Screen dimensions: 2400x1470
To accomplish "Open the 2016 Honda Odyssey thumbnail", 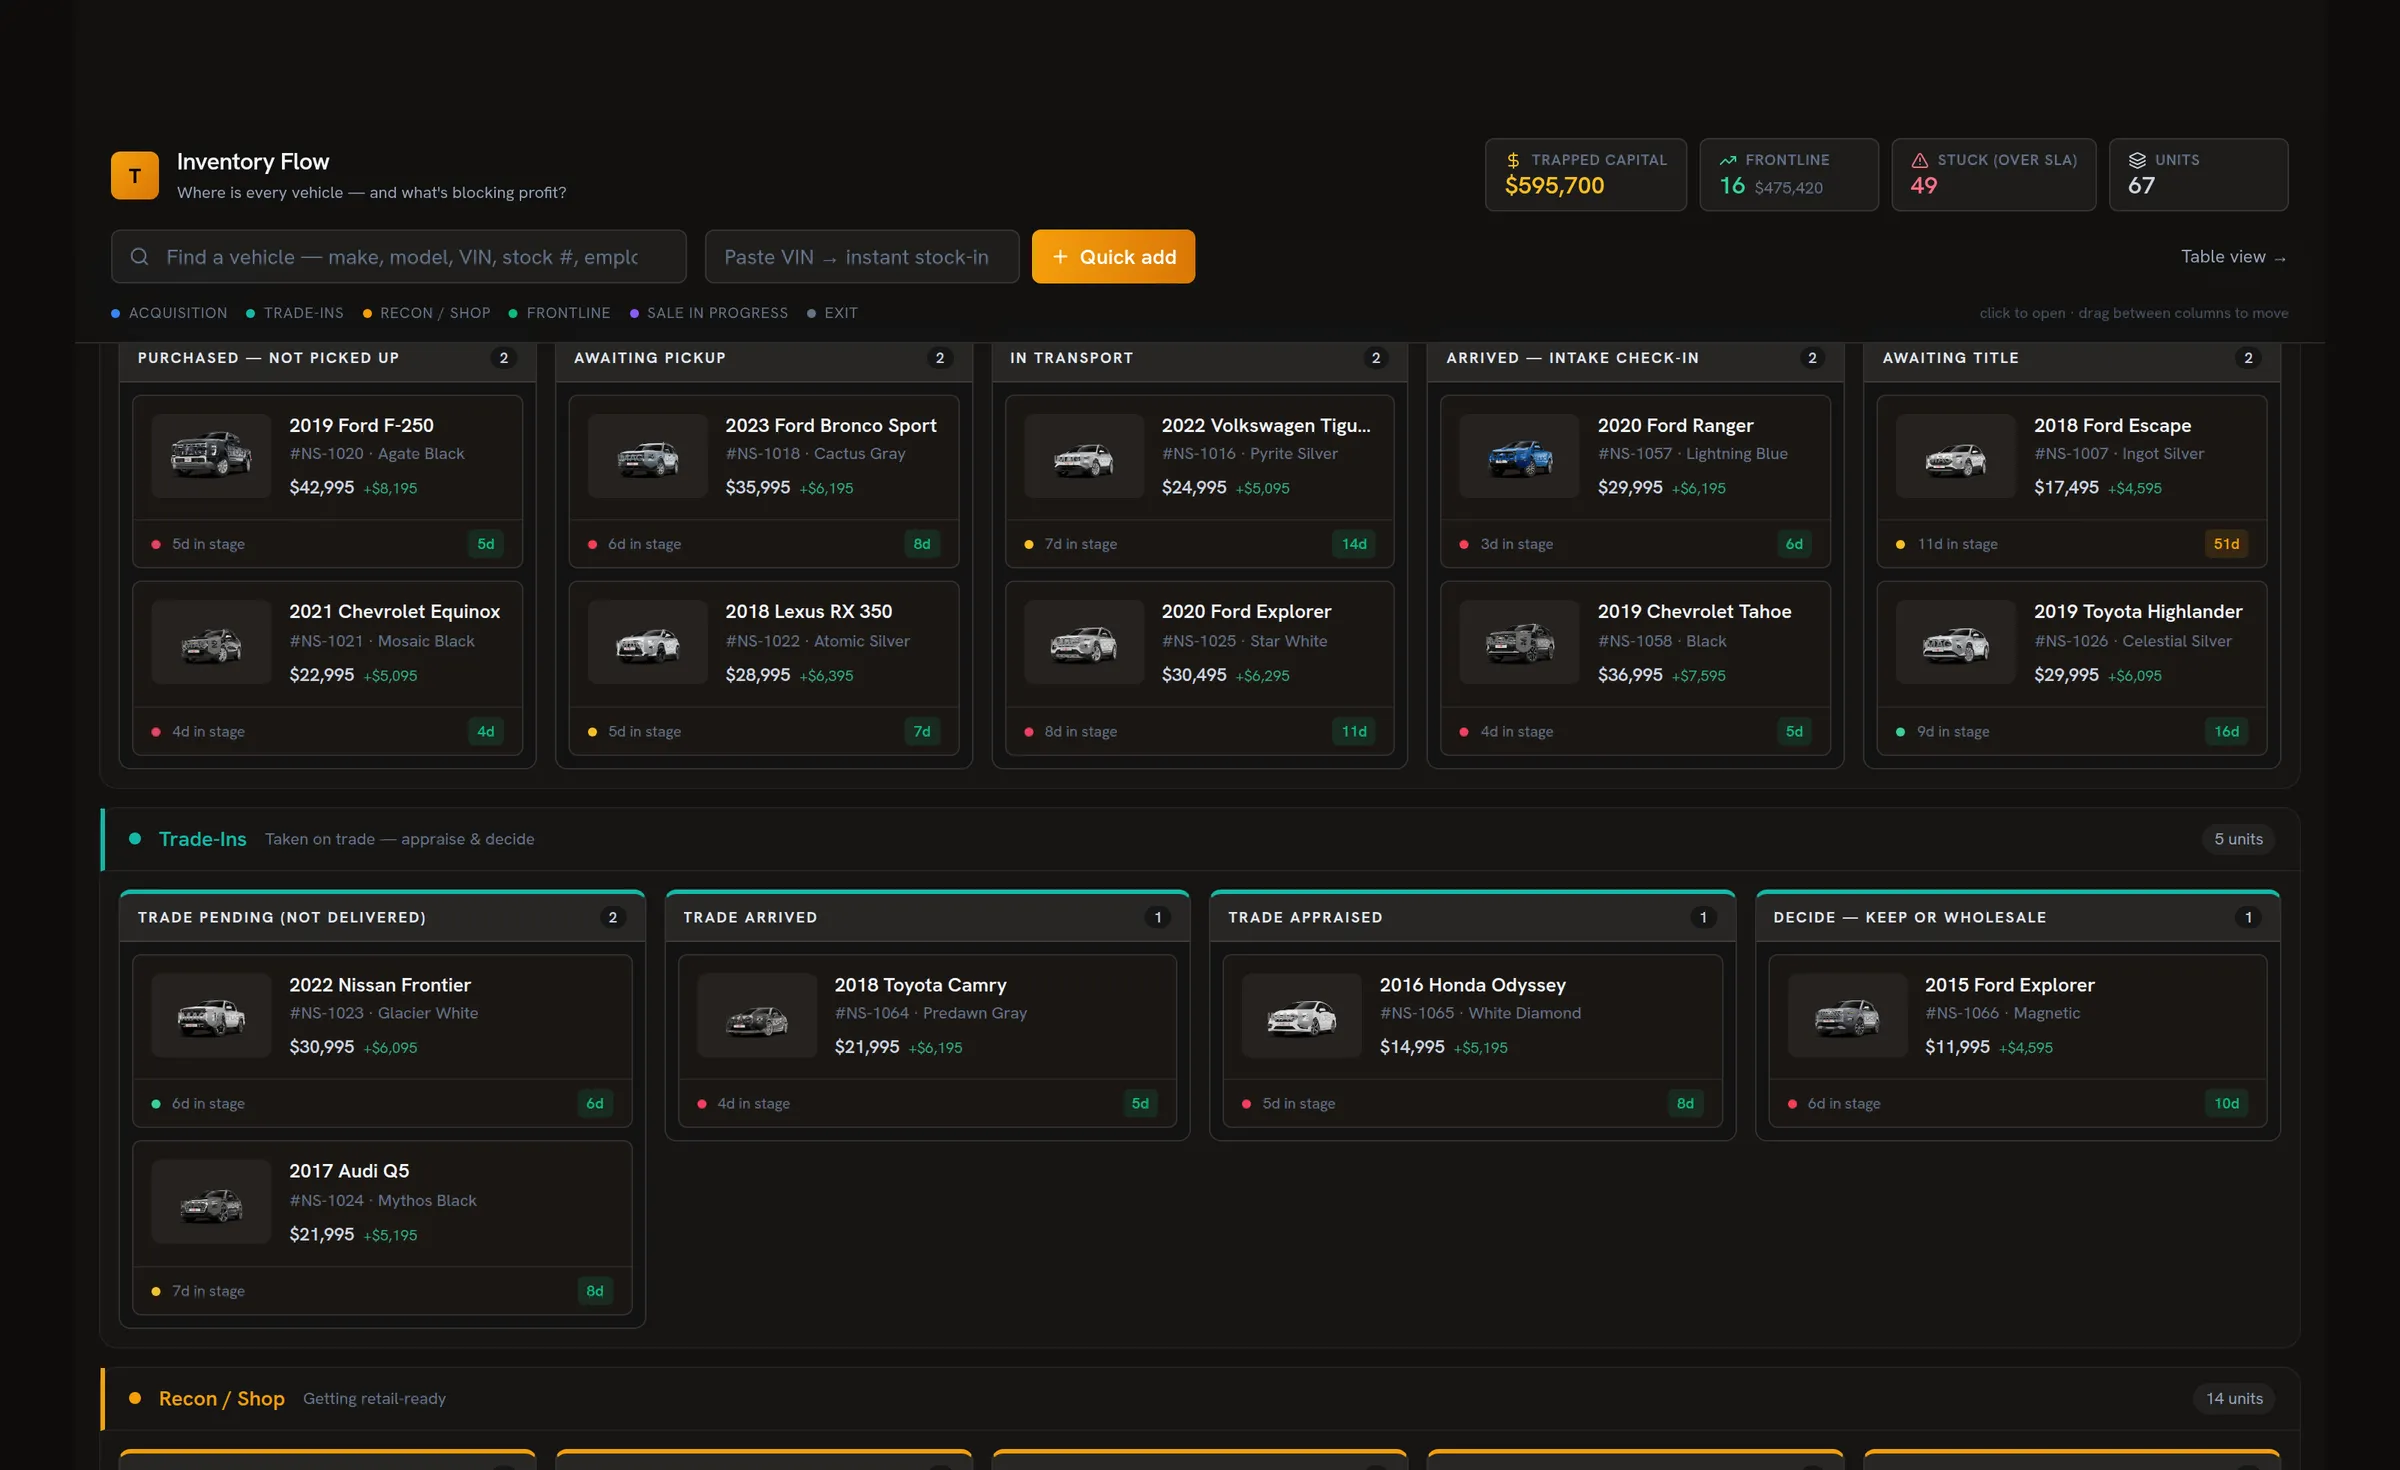I will point(1302,1015).
